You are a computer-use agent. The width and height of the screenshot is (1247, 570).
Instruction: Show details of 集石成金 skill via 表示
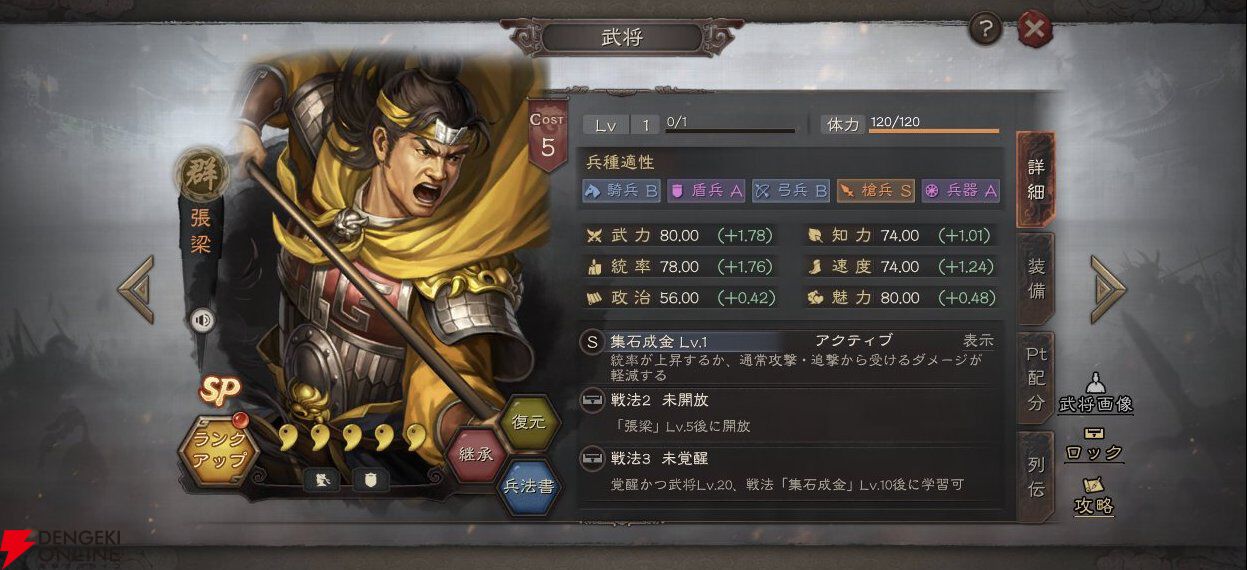(978, 341)
